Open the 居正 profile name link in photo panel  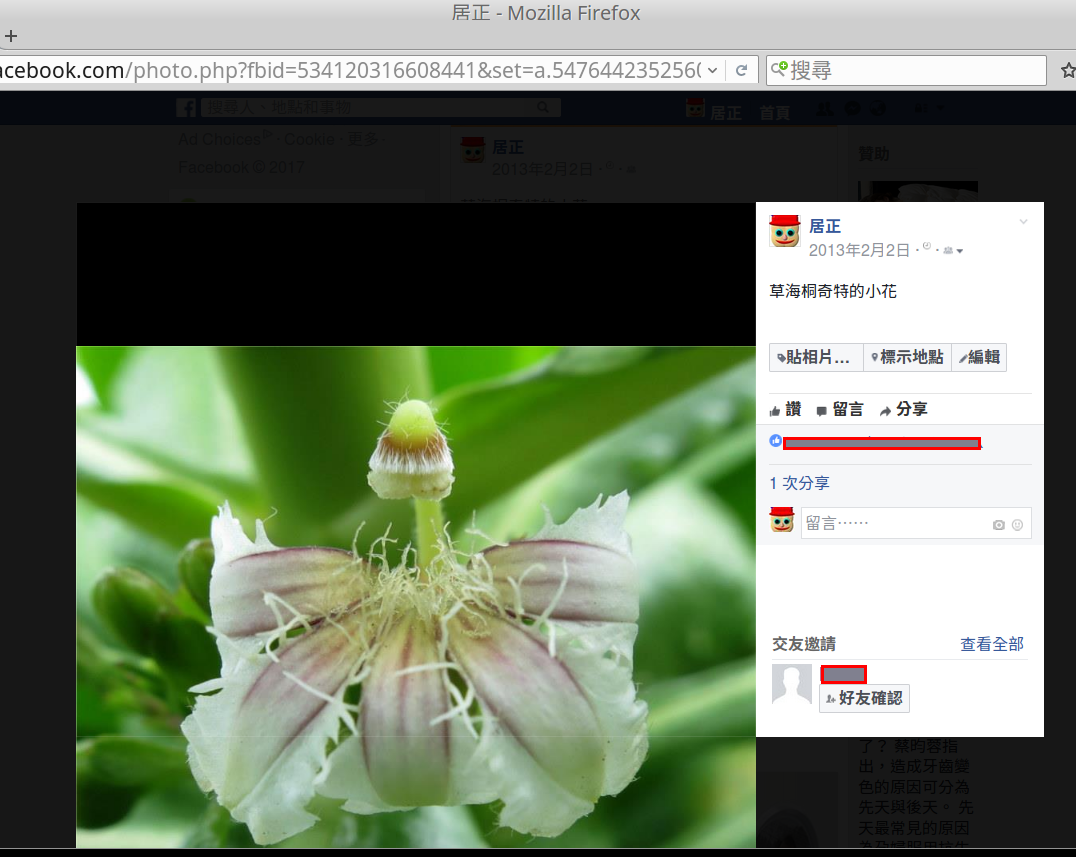pyautogui.click(x=824, y=226)
